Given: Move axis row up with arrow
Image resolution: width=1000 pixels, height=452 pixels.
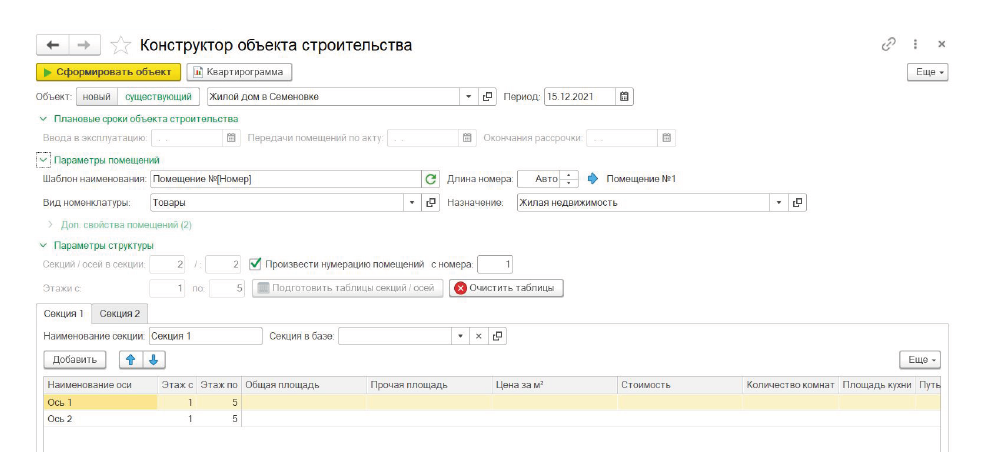Looking at the screenshot, I should click(x=129, y=360).
